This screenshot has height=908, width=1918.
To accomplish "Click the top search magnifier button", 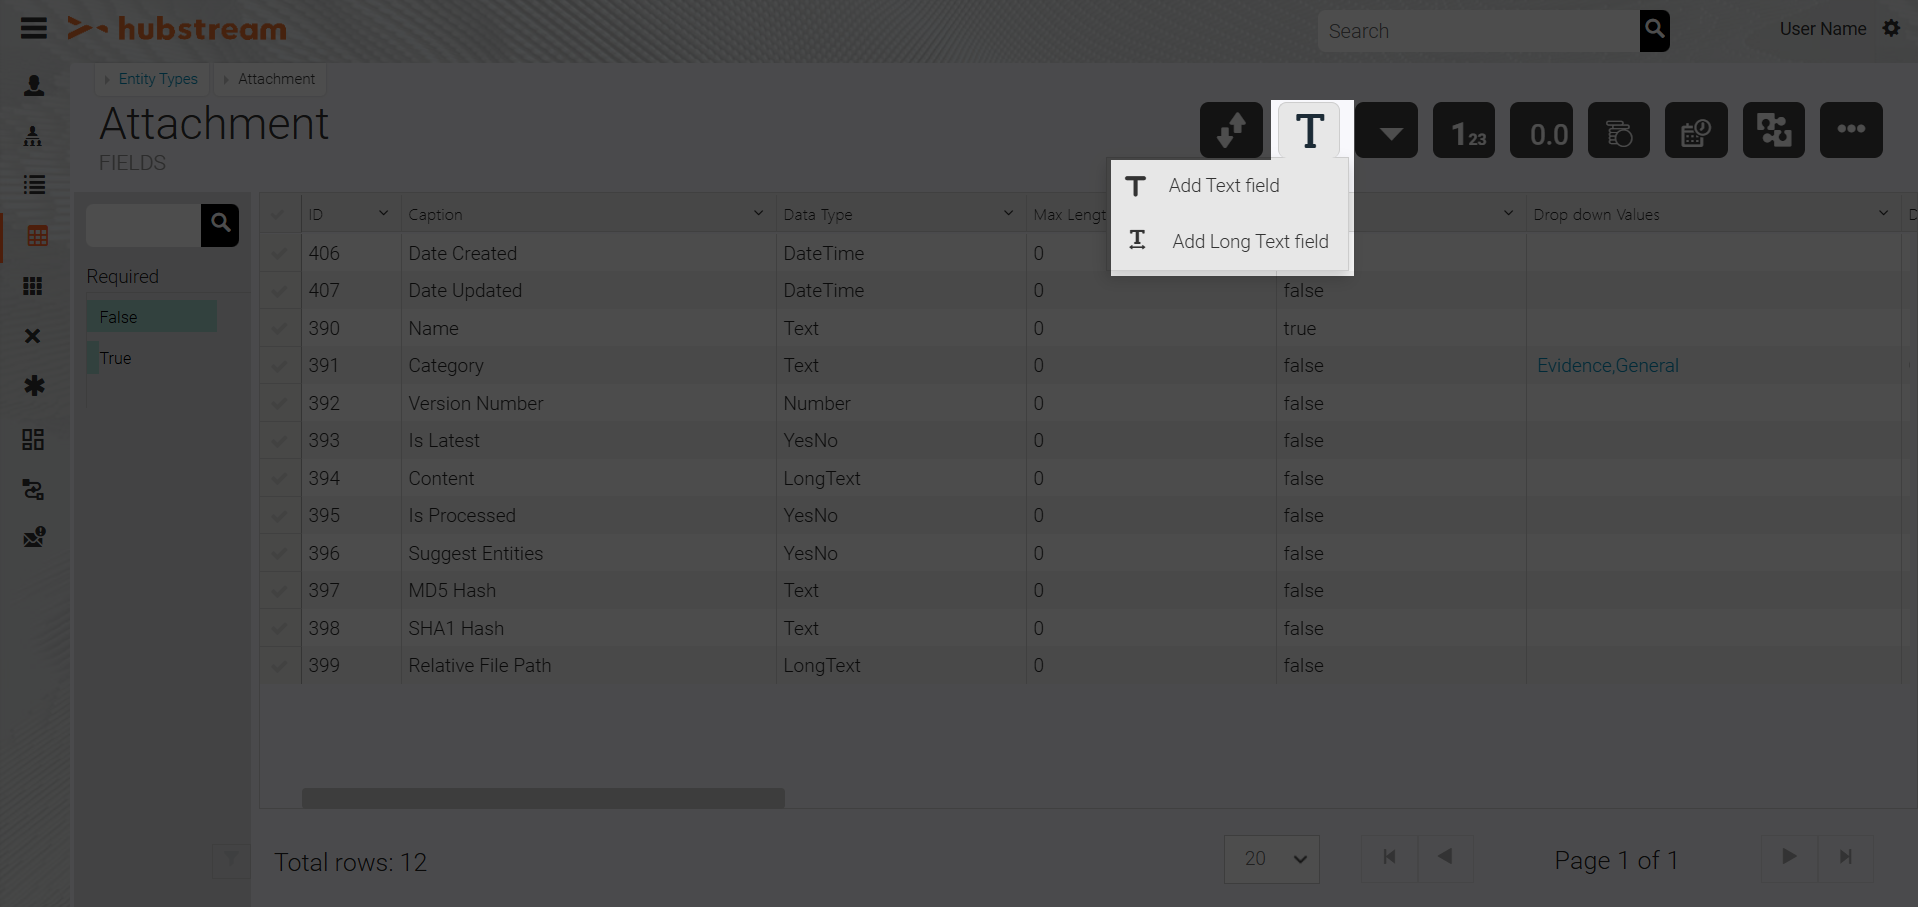I will pyautogui.click(x=1655, y=30).
